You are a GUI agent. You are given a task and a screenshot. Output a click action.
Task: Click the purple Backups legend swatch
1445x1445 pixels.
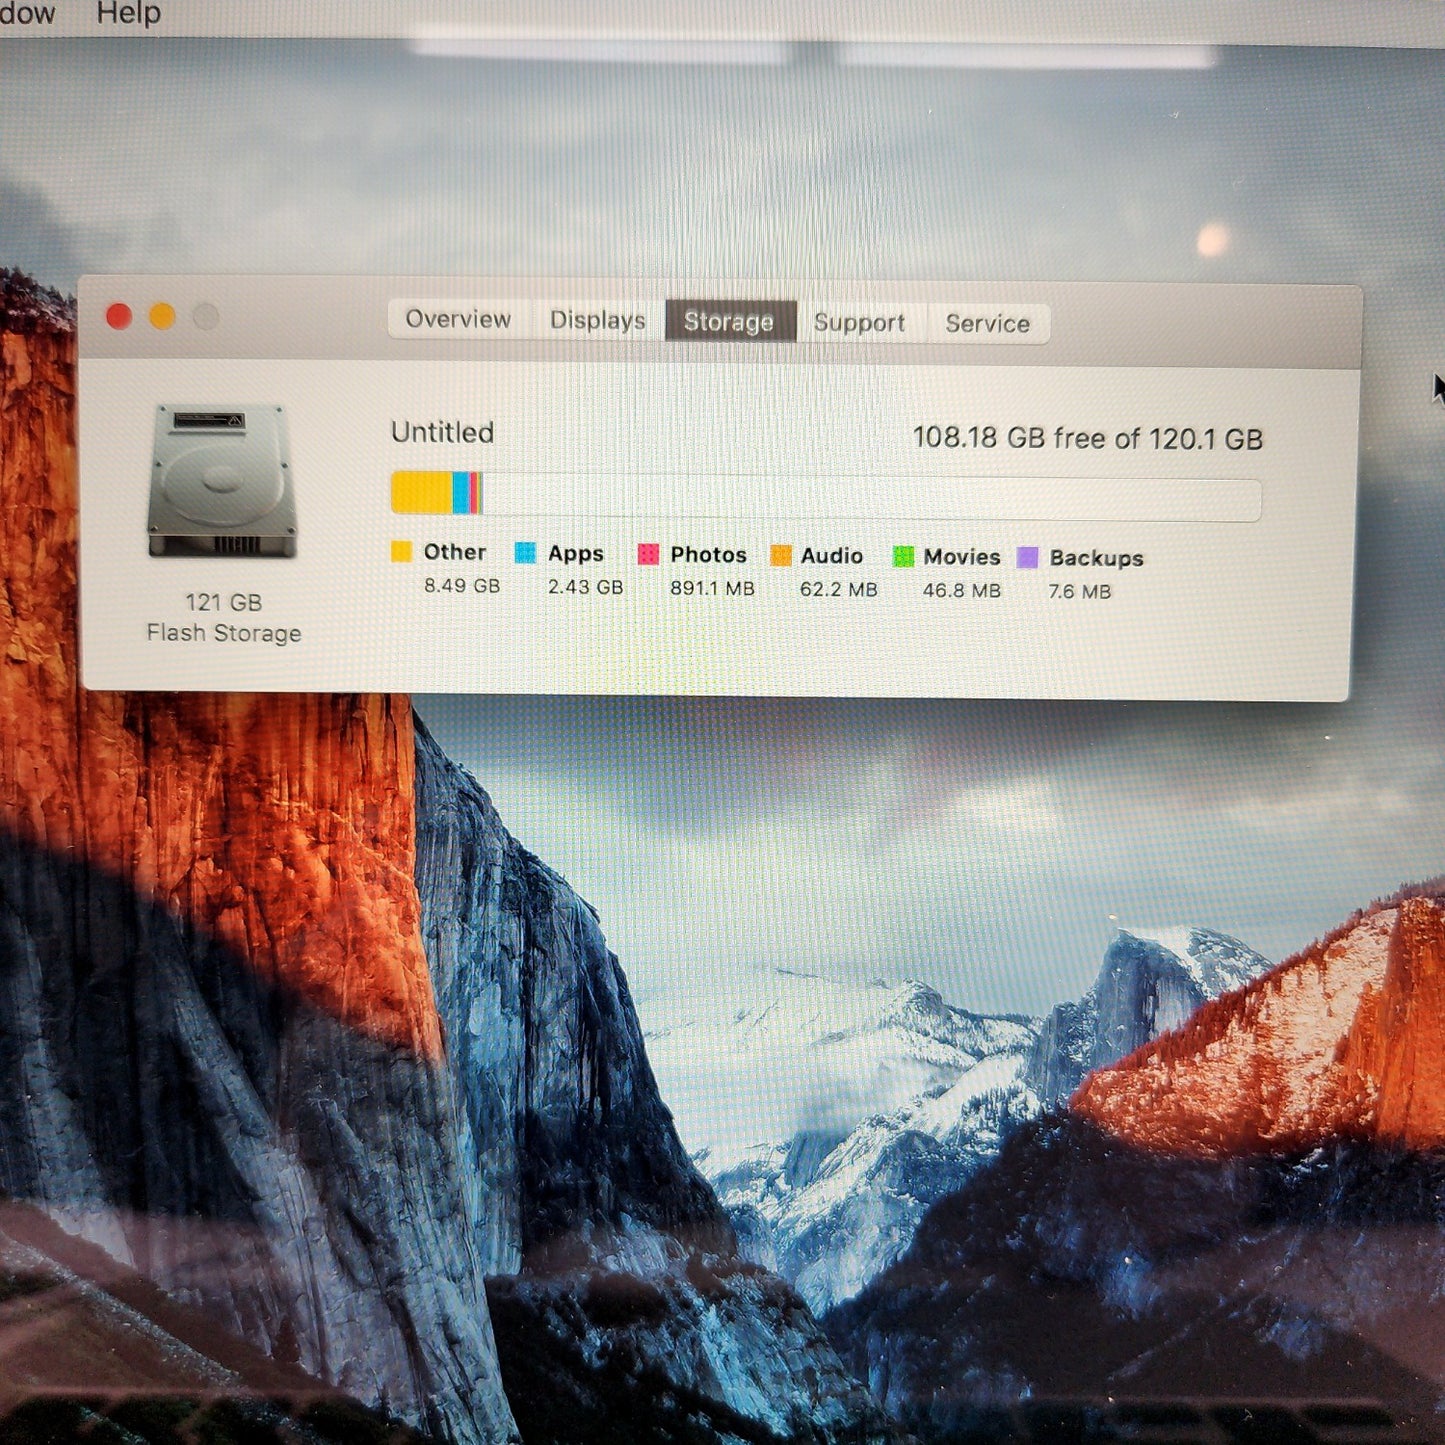point(1028,558)
